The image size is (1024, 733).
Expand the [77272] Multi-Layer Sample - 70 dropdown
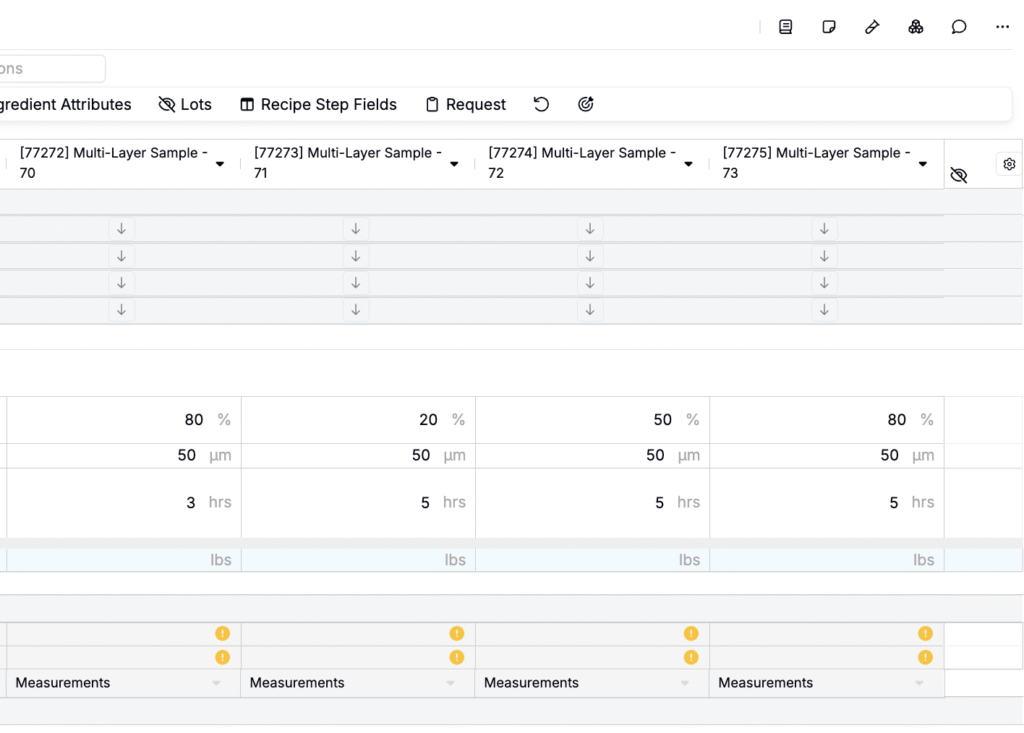coord(220,164)
